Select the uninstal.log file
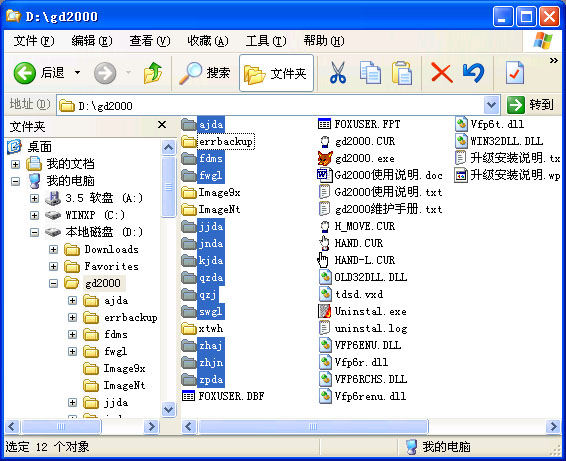 click(371, 329)
